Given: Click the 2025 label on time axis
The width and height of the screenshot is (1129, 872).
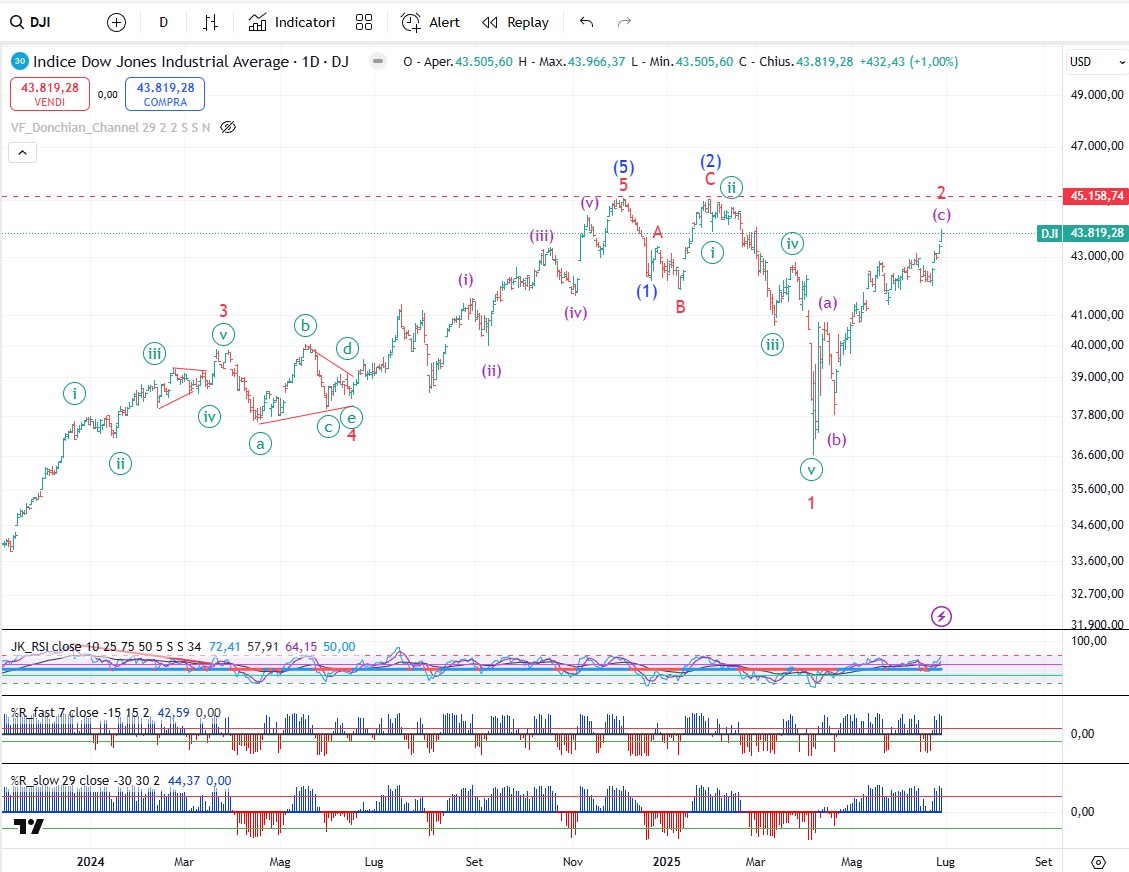Looking at the screenshot, I should 667,862.
